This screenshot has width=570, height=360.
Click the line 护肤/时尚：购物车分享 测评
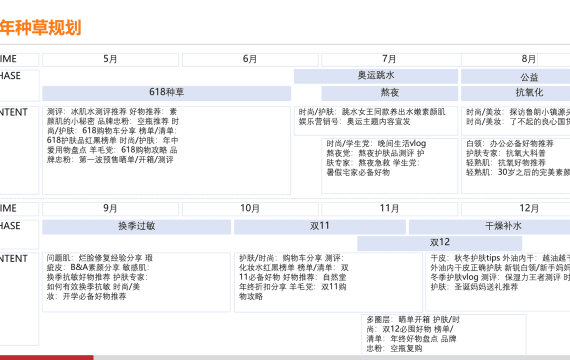click(291, 258)
